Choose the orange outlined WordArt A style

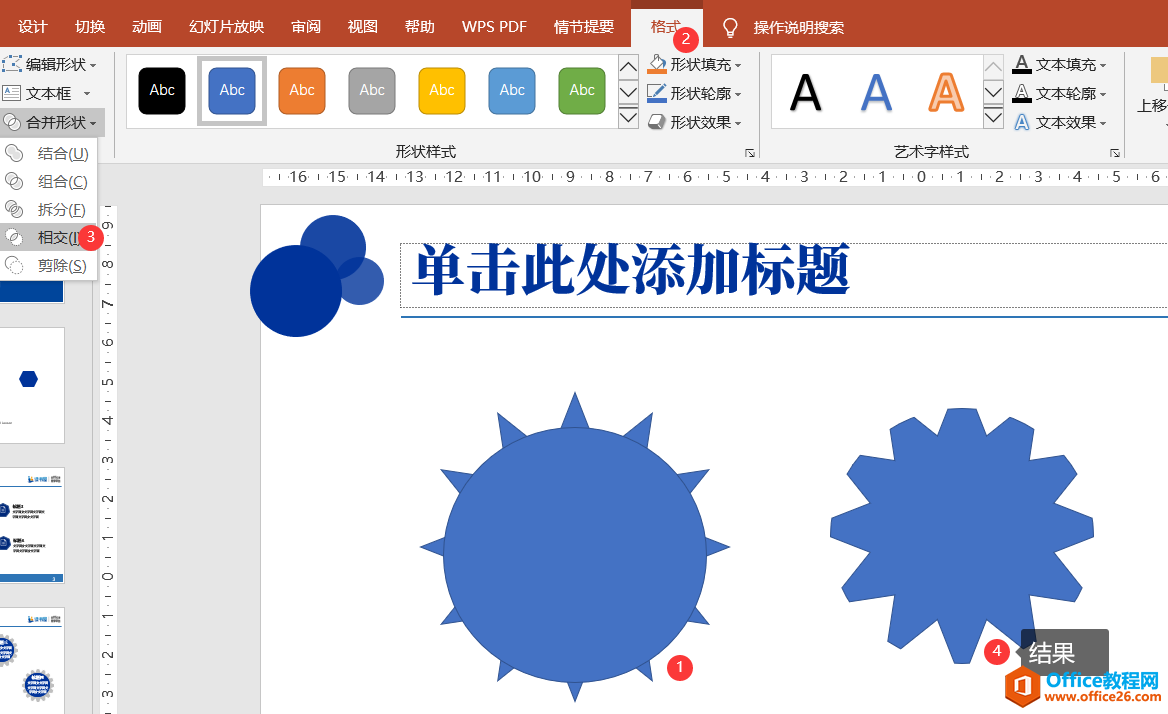point(945,92)
